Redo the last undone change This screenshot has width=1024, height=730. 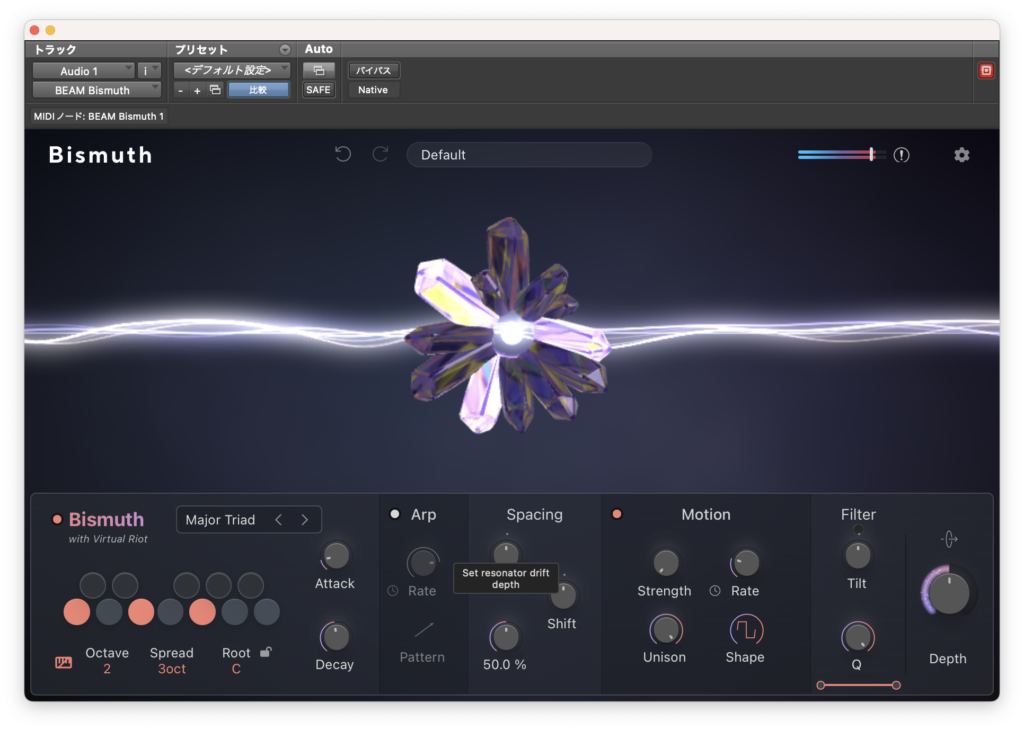pyautogui.click(x=380, y=155)
